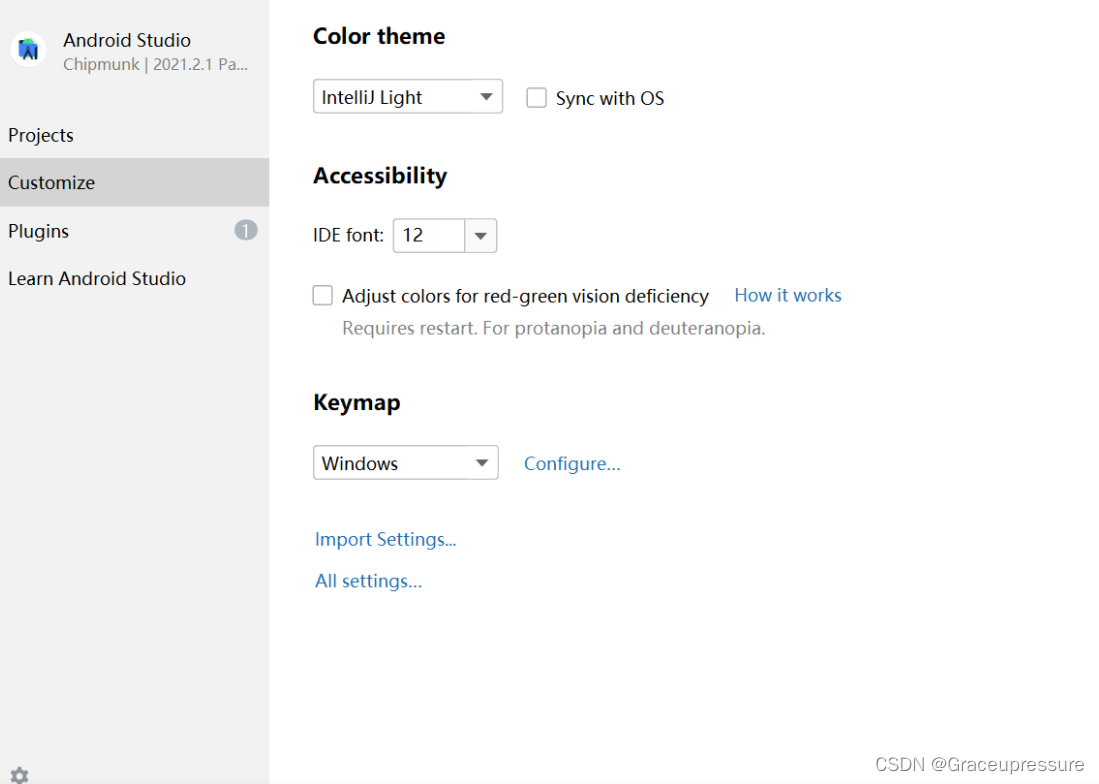Viewport: 1099px width, 784px height.
Task: Select the Customize tab
Action: coord(135,182)
